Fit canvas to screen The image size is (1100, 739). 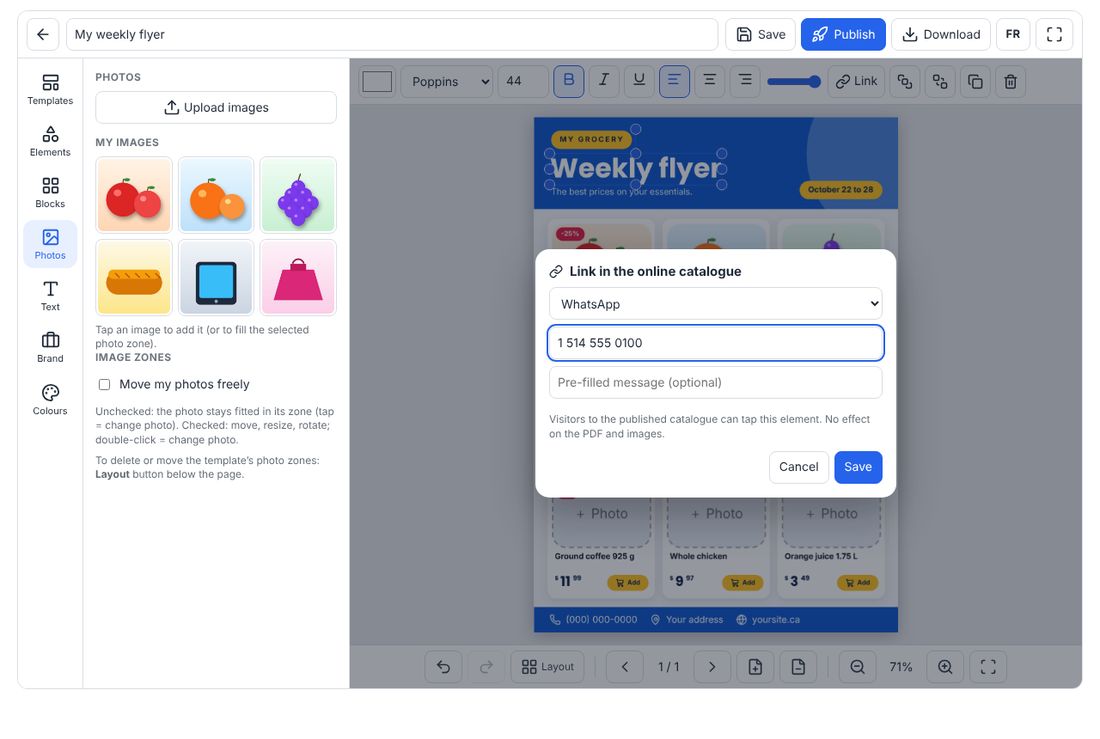tap(988, 667)
